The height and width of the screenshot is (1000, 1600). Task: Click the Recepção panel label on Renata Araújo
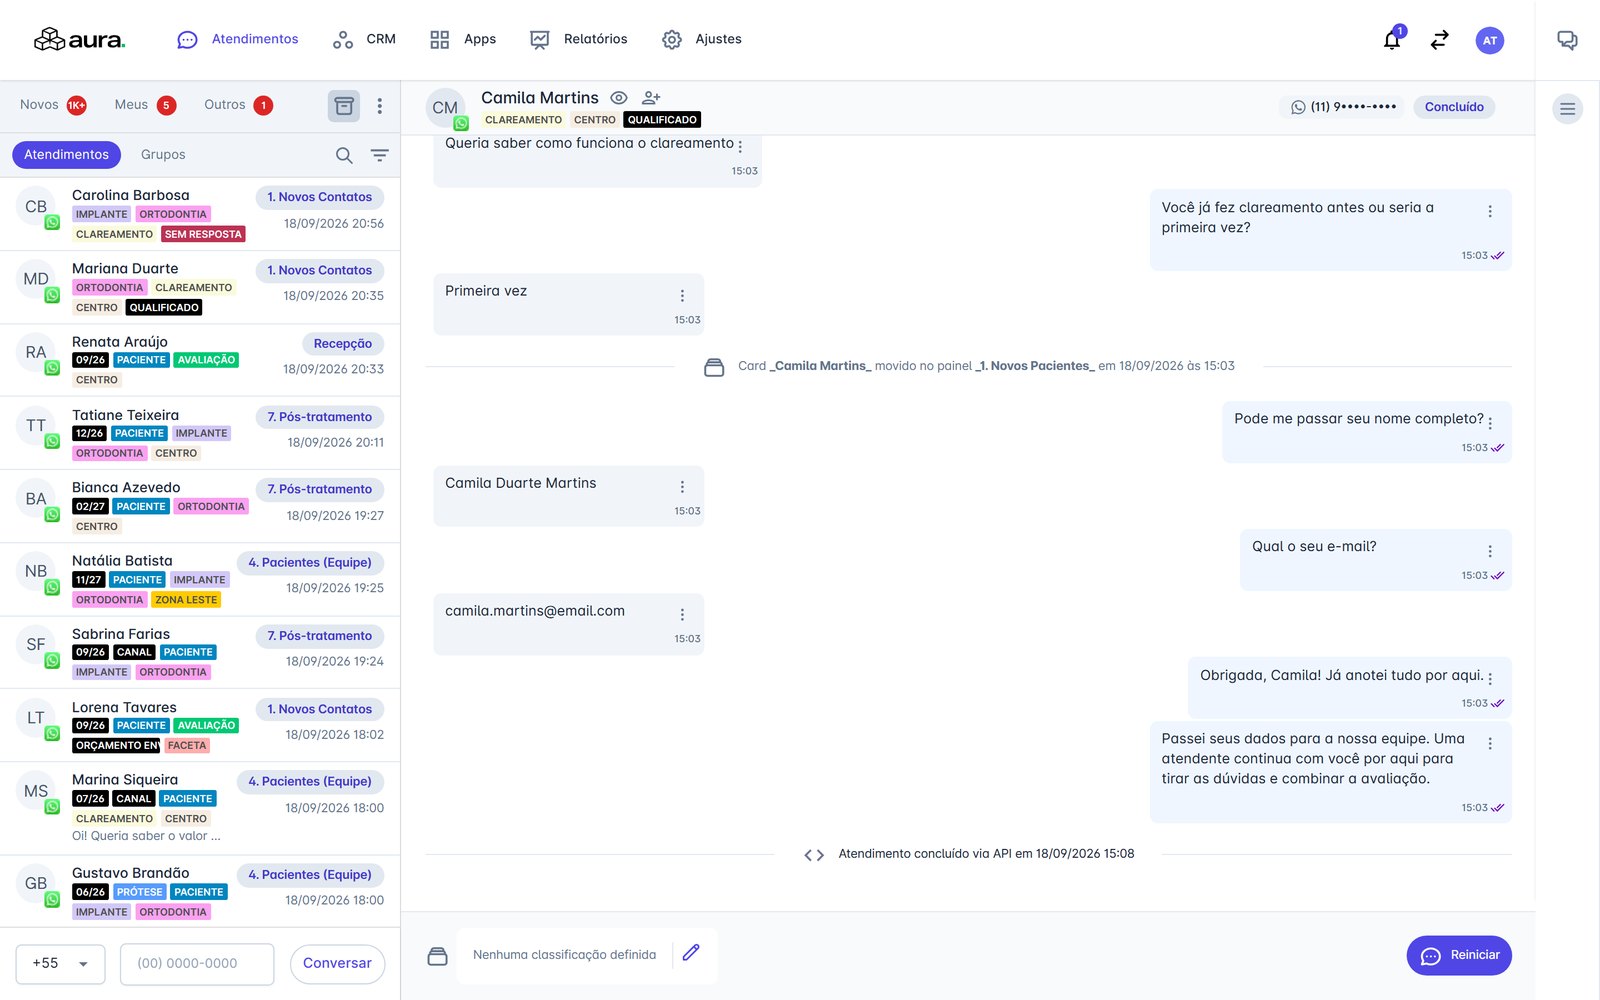(342, 344)
